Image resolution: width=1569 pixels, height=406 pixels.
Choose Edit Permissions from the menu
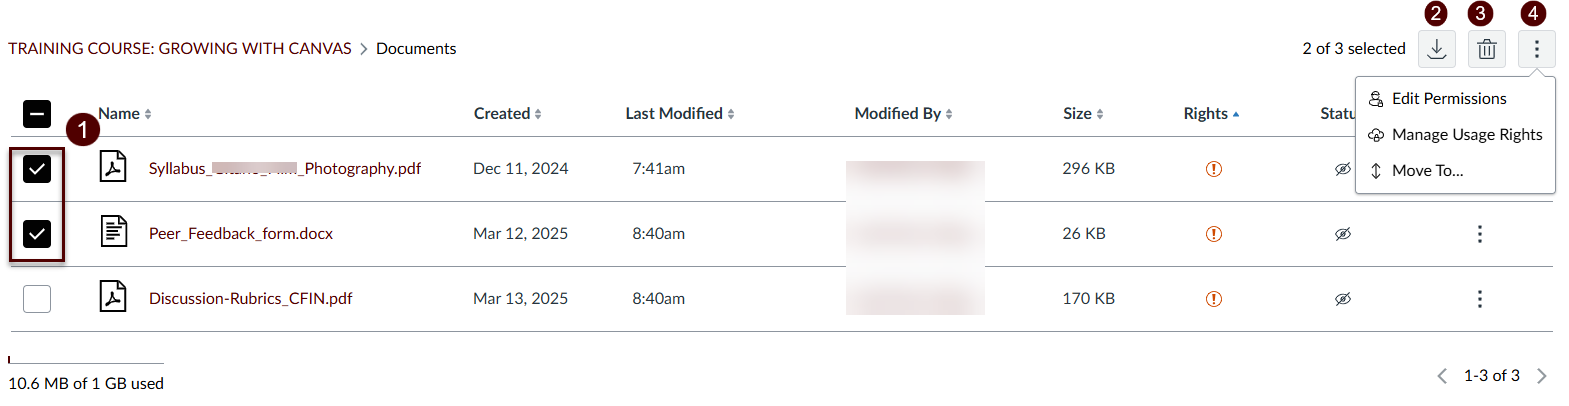coord(1448,99)
